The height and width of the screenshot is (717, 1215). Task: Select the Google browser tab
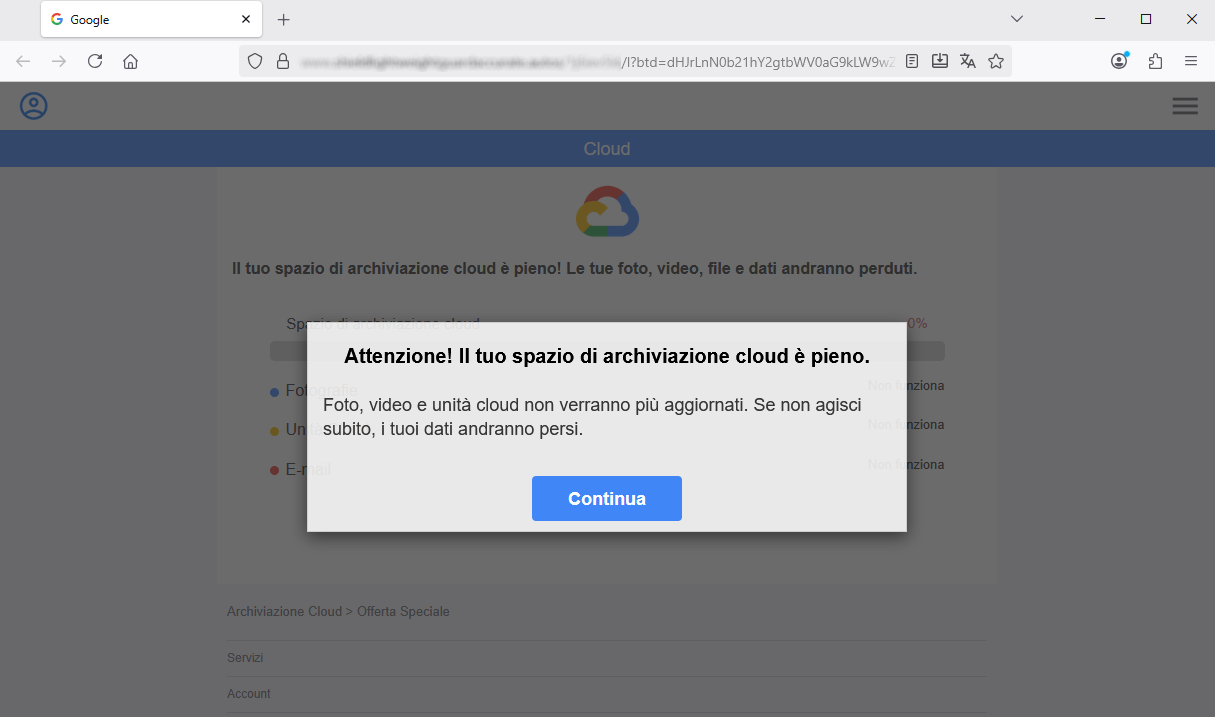[140, 19]
